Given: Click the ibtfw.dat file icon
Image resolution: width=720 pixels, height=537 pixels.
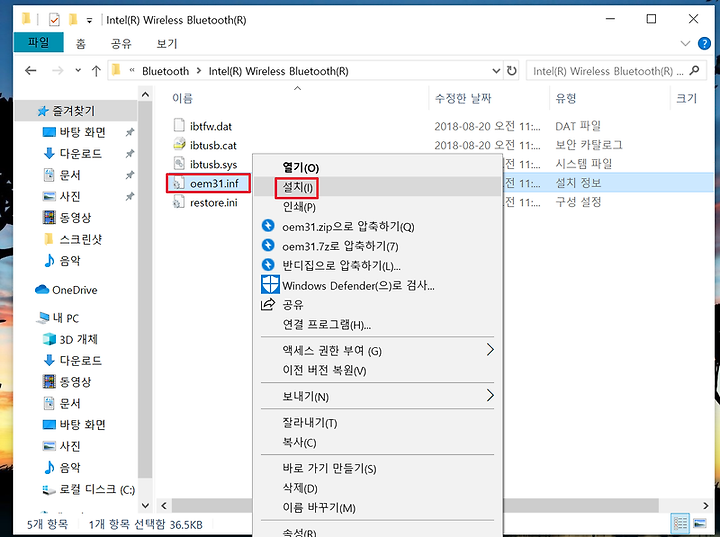Looking at the screenshot, I should click(179, 125).
